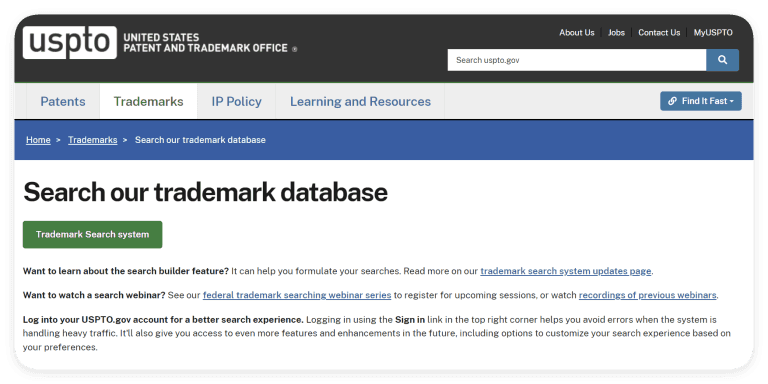Select the IP Policy tab
This screenshot has width=768, height=384.
pyautogui.click(x=237, y=101)
